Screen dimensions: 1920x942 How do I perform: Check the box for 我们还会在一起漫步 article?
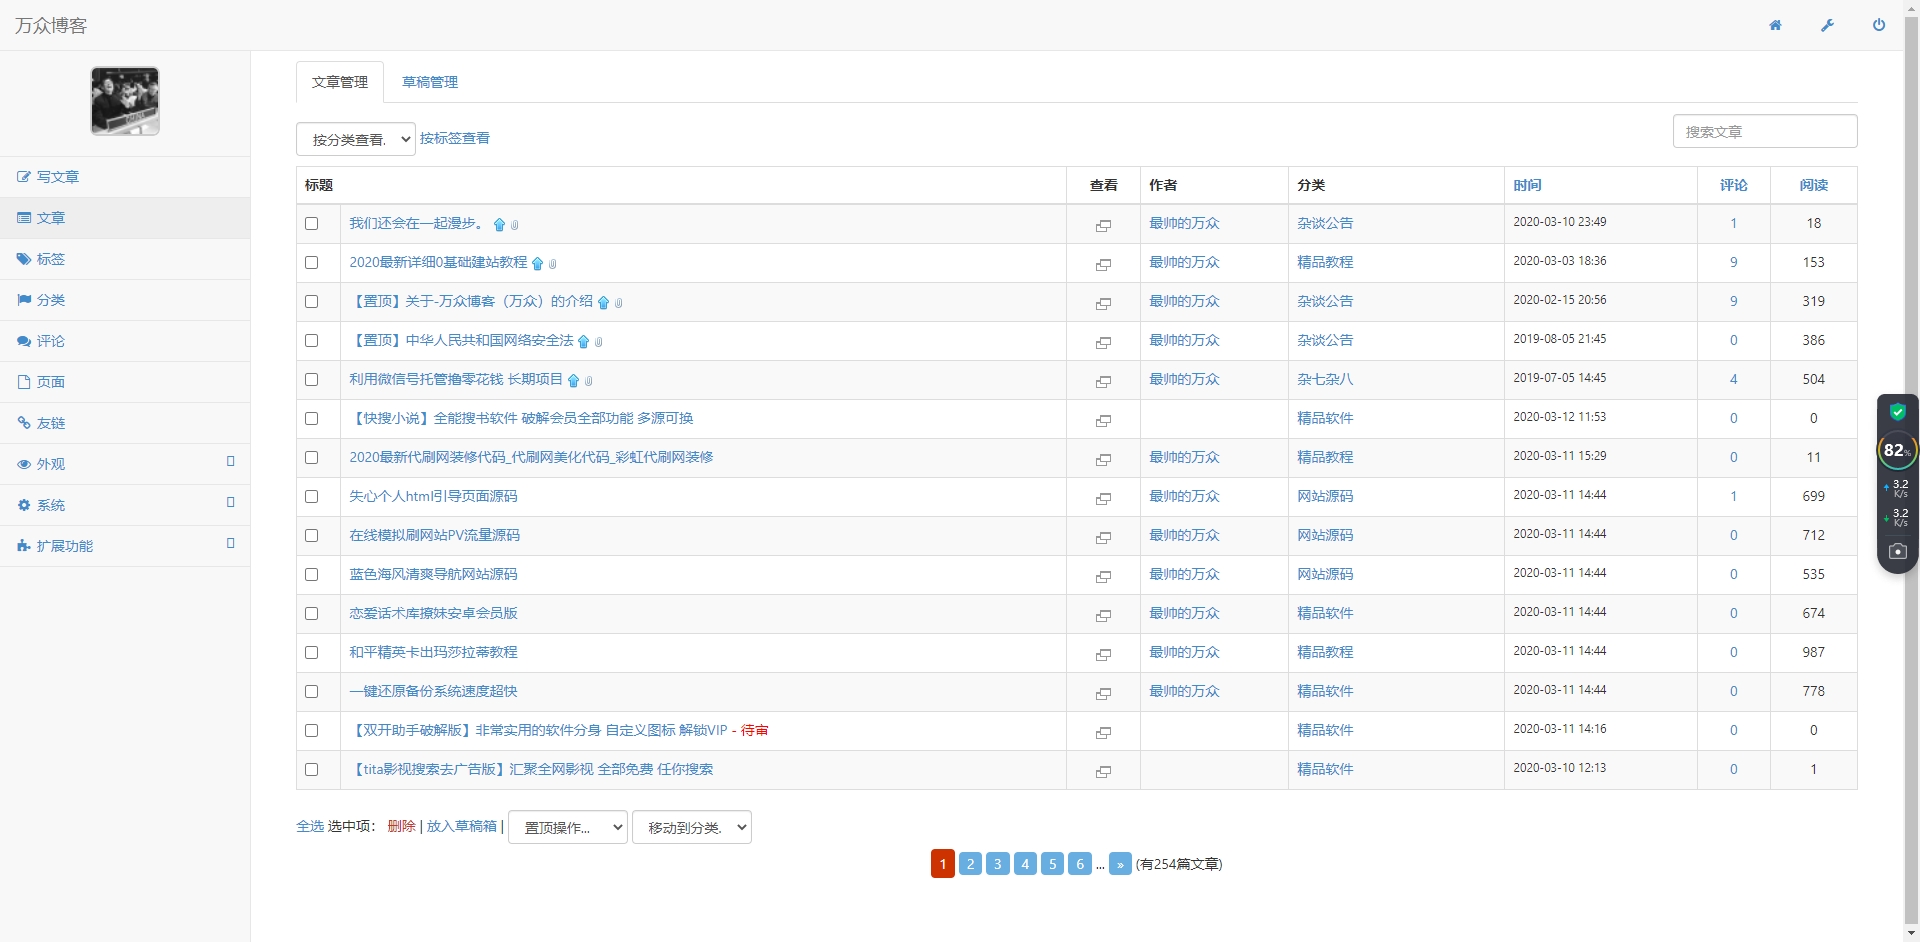point(312,224)
